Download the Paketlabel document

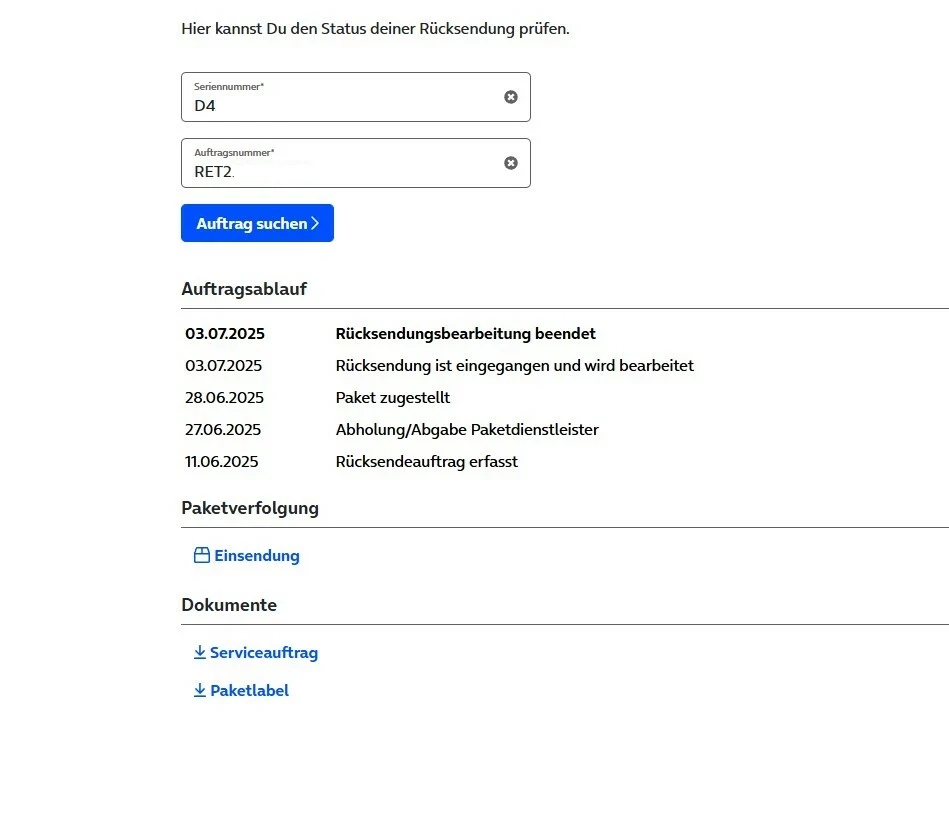click(249, 690)
